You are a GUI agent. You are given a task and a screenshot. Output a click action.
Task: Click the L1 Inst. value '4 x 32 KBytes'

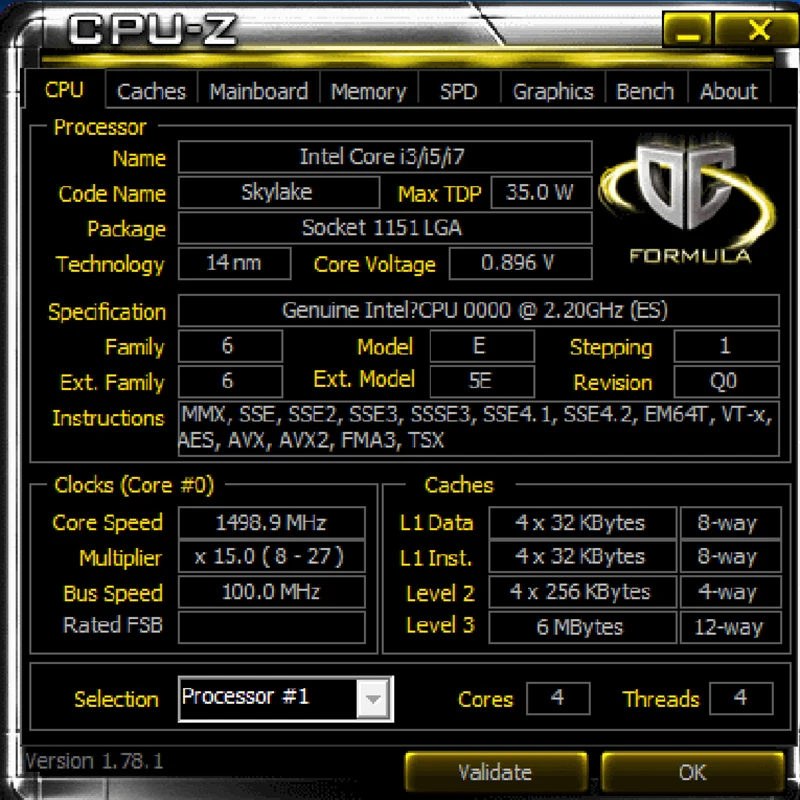click(x=583, y=557)
